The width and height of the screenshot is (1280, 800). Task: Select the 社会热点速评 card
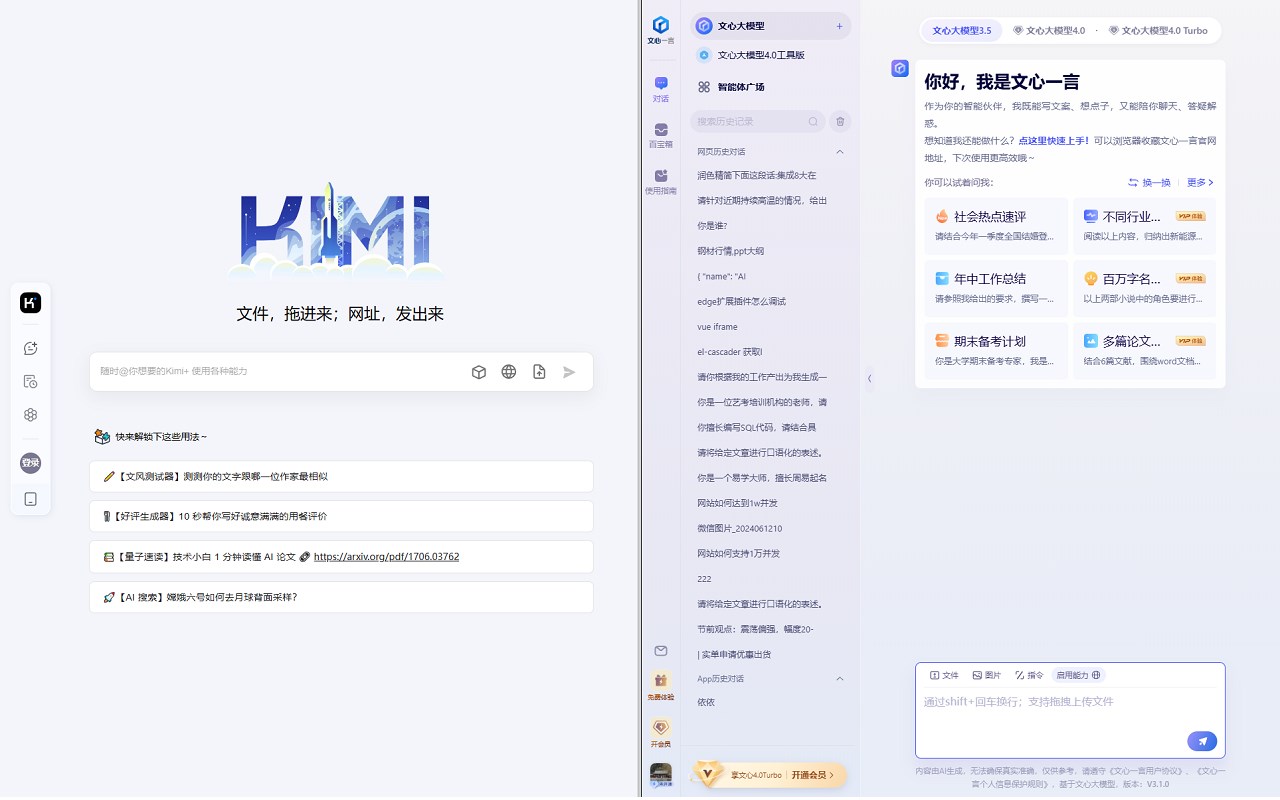click(996, 226)
